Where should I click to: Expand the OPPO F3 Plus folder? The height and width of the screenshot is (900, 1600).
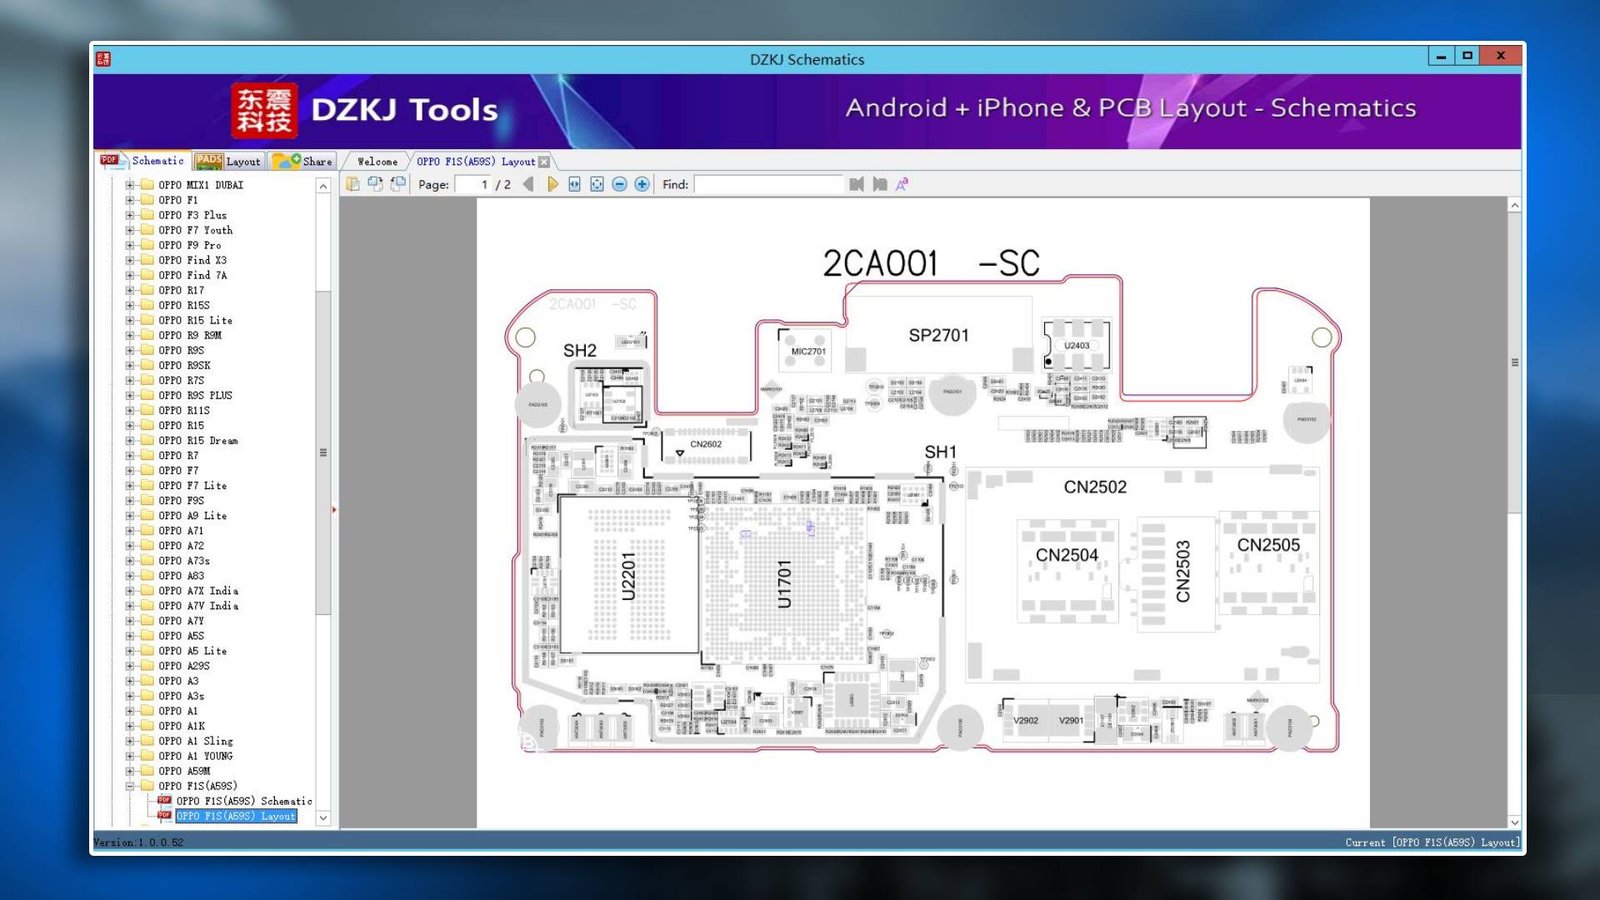click(x=130, y=215)
